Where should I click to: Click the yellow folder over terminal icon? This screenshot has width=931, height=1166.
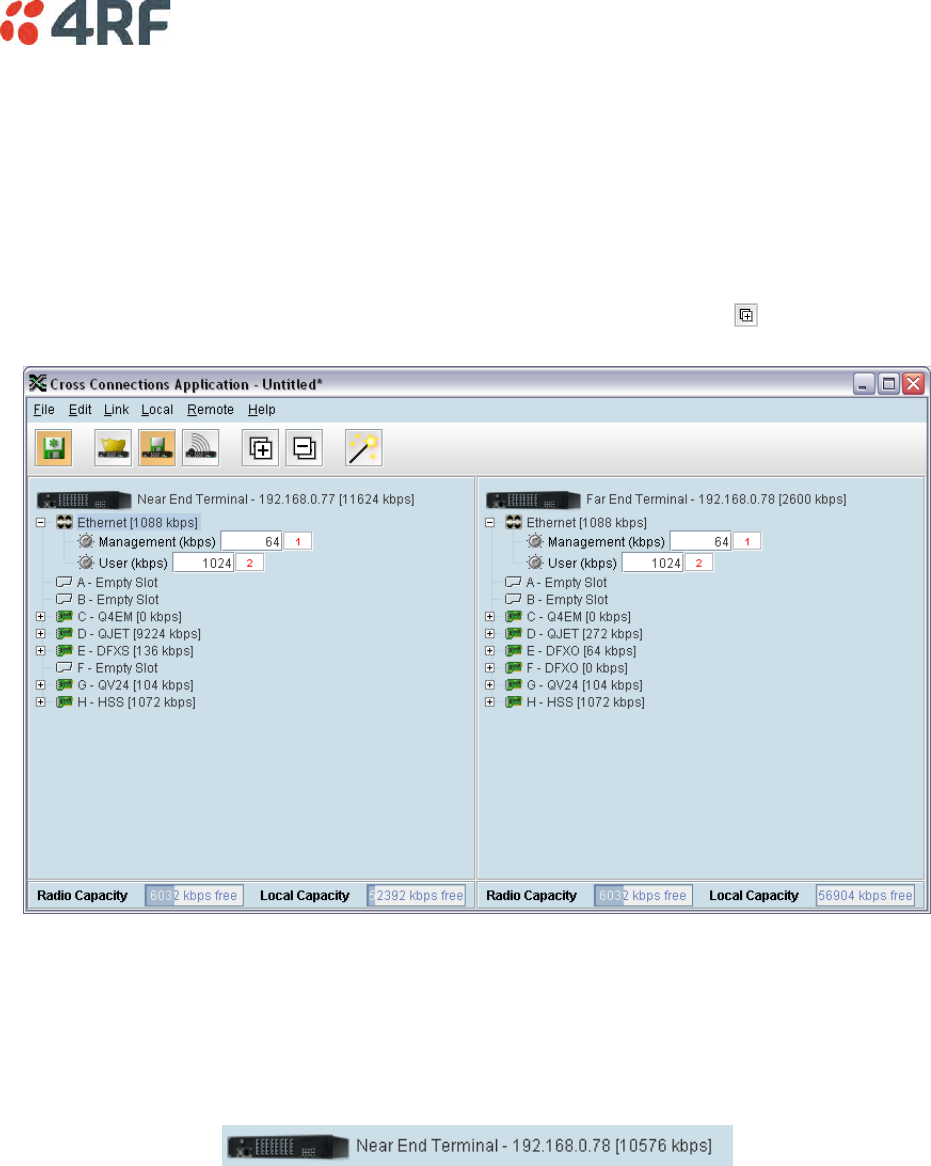click(x=113, y=448)
